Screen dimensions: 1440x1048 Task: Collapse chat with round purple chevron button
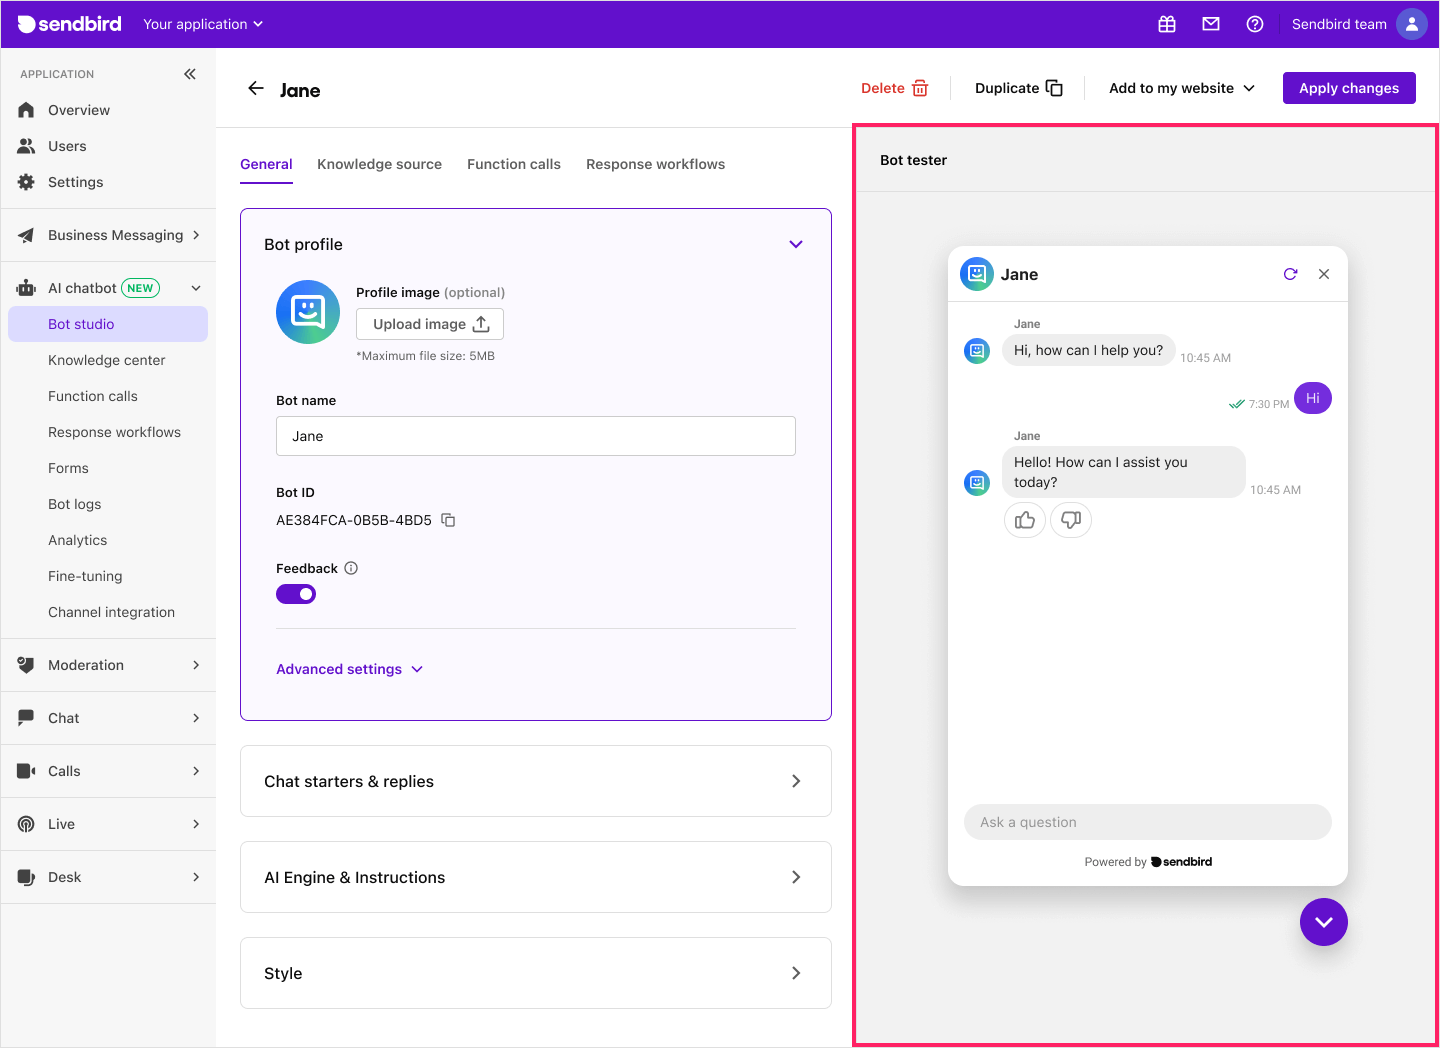[x=1324, y=922]
